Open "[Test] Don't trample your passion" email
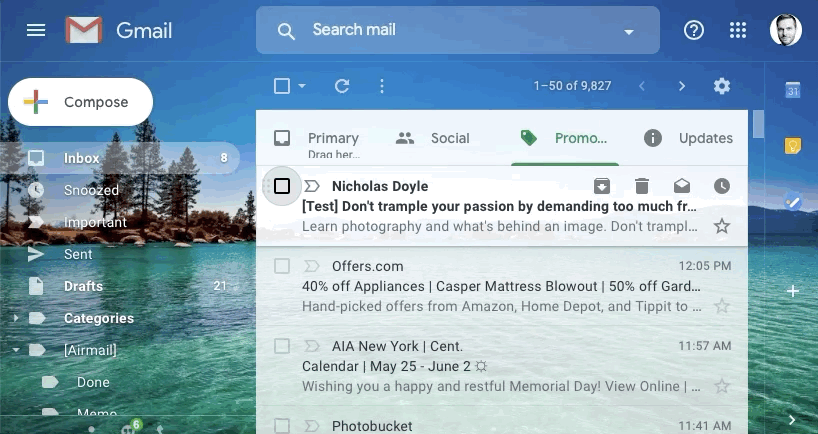 coord(499,206)
